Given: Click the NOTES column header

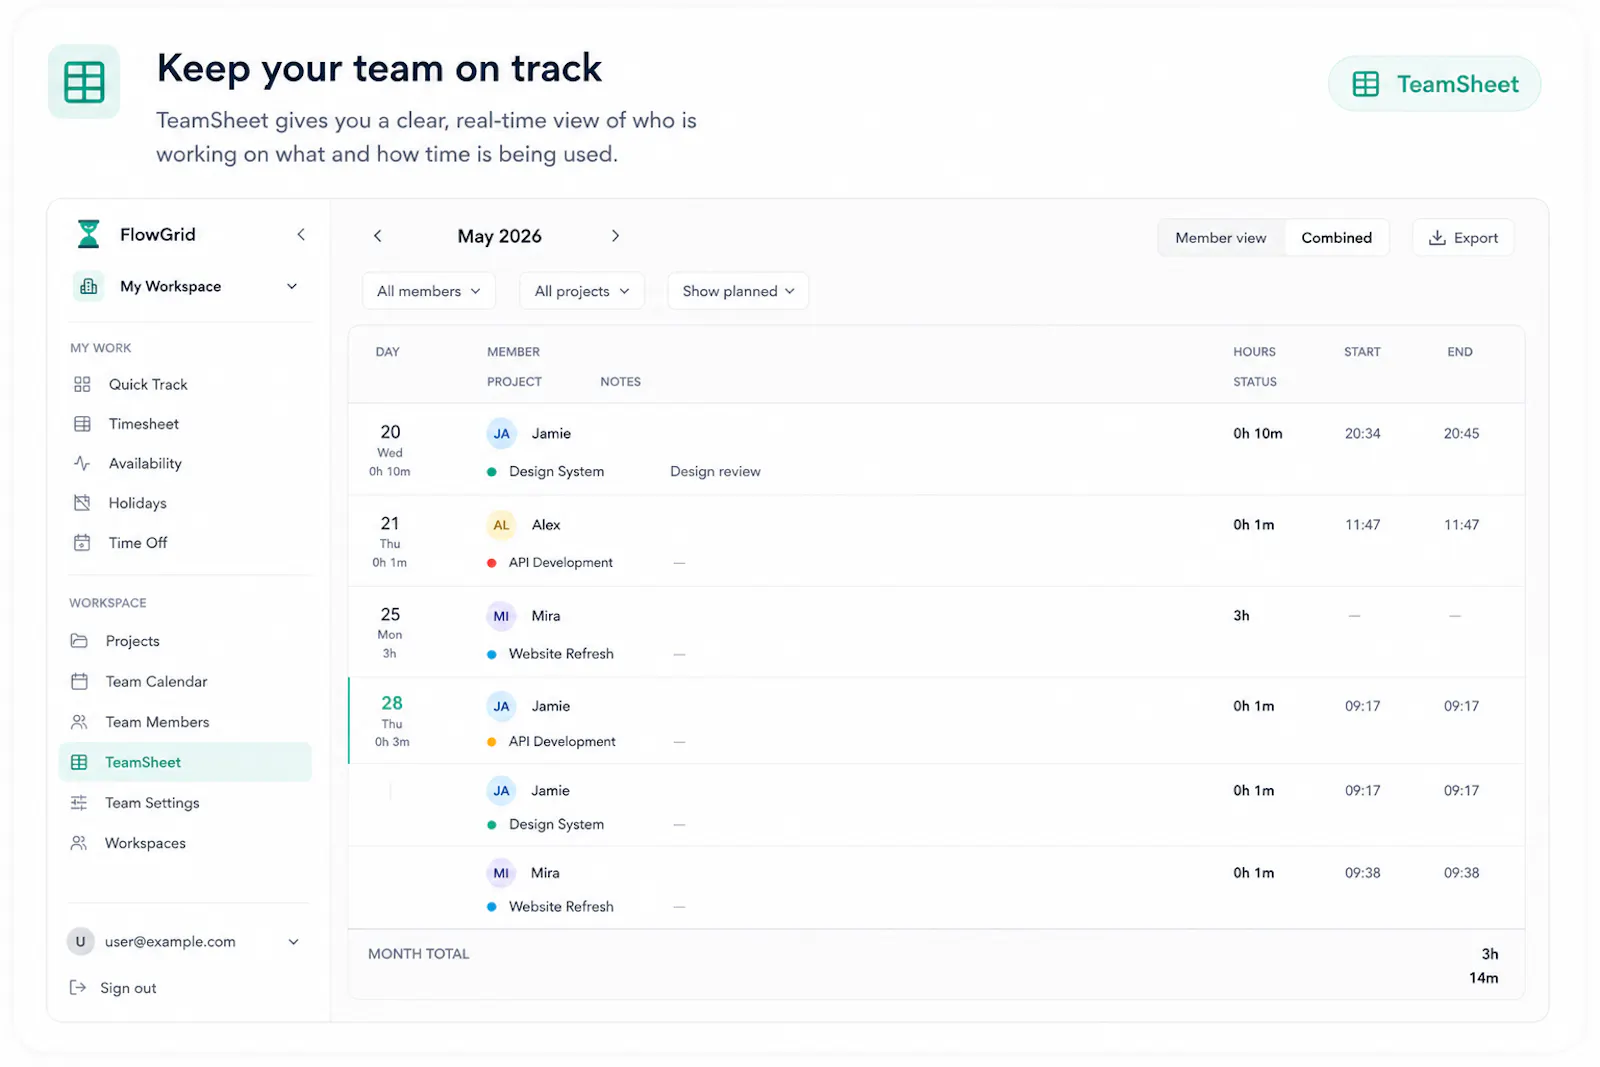Looking at the screenshot, I should tap(620, 382).
